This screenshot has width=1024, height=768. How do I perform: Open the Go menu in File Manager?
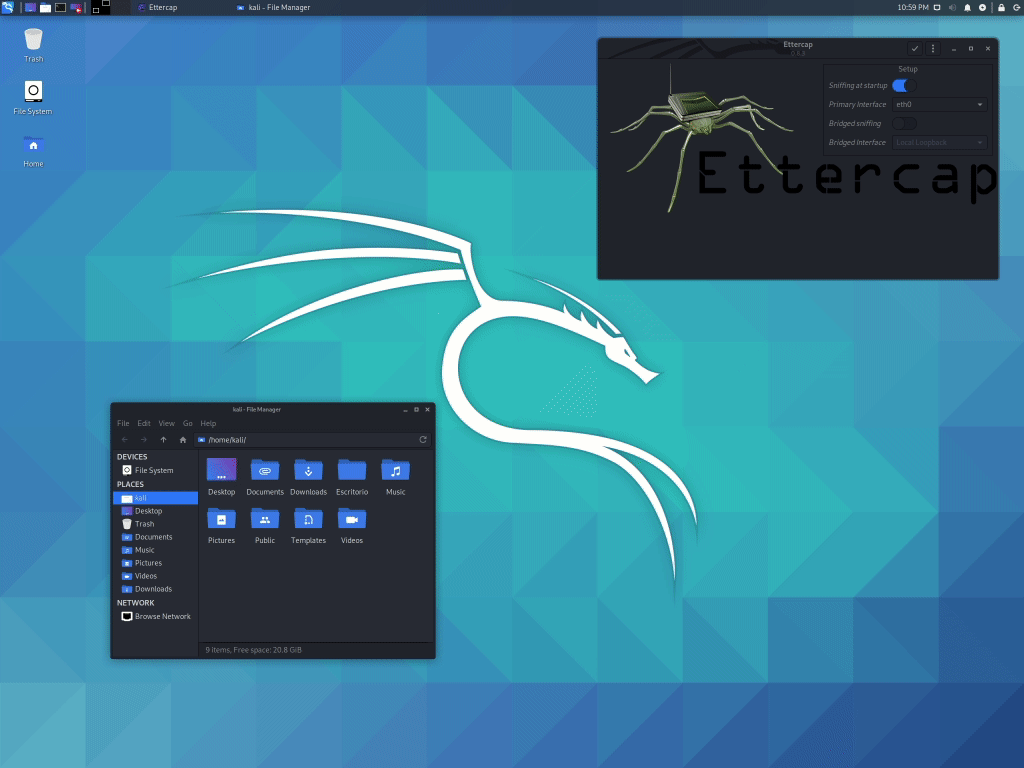pos(187,423)
